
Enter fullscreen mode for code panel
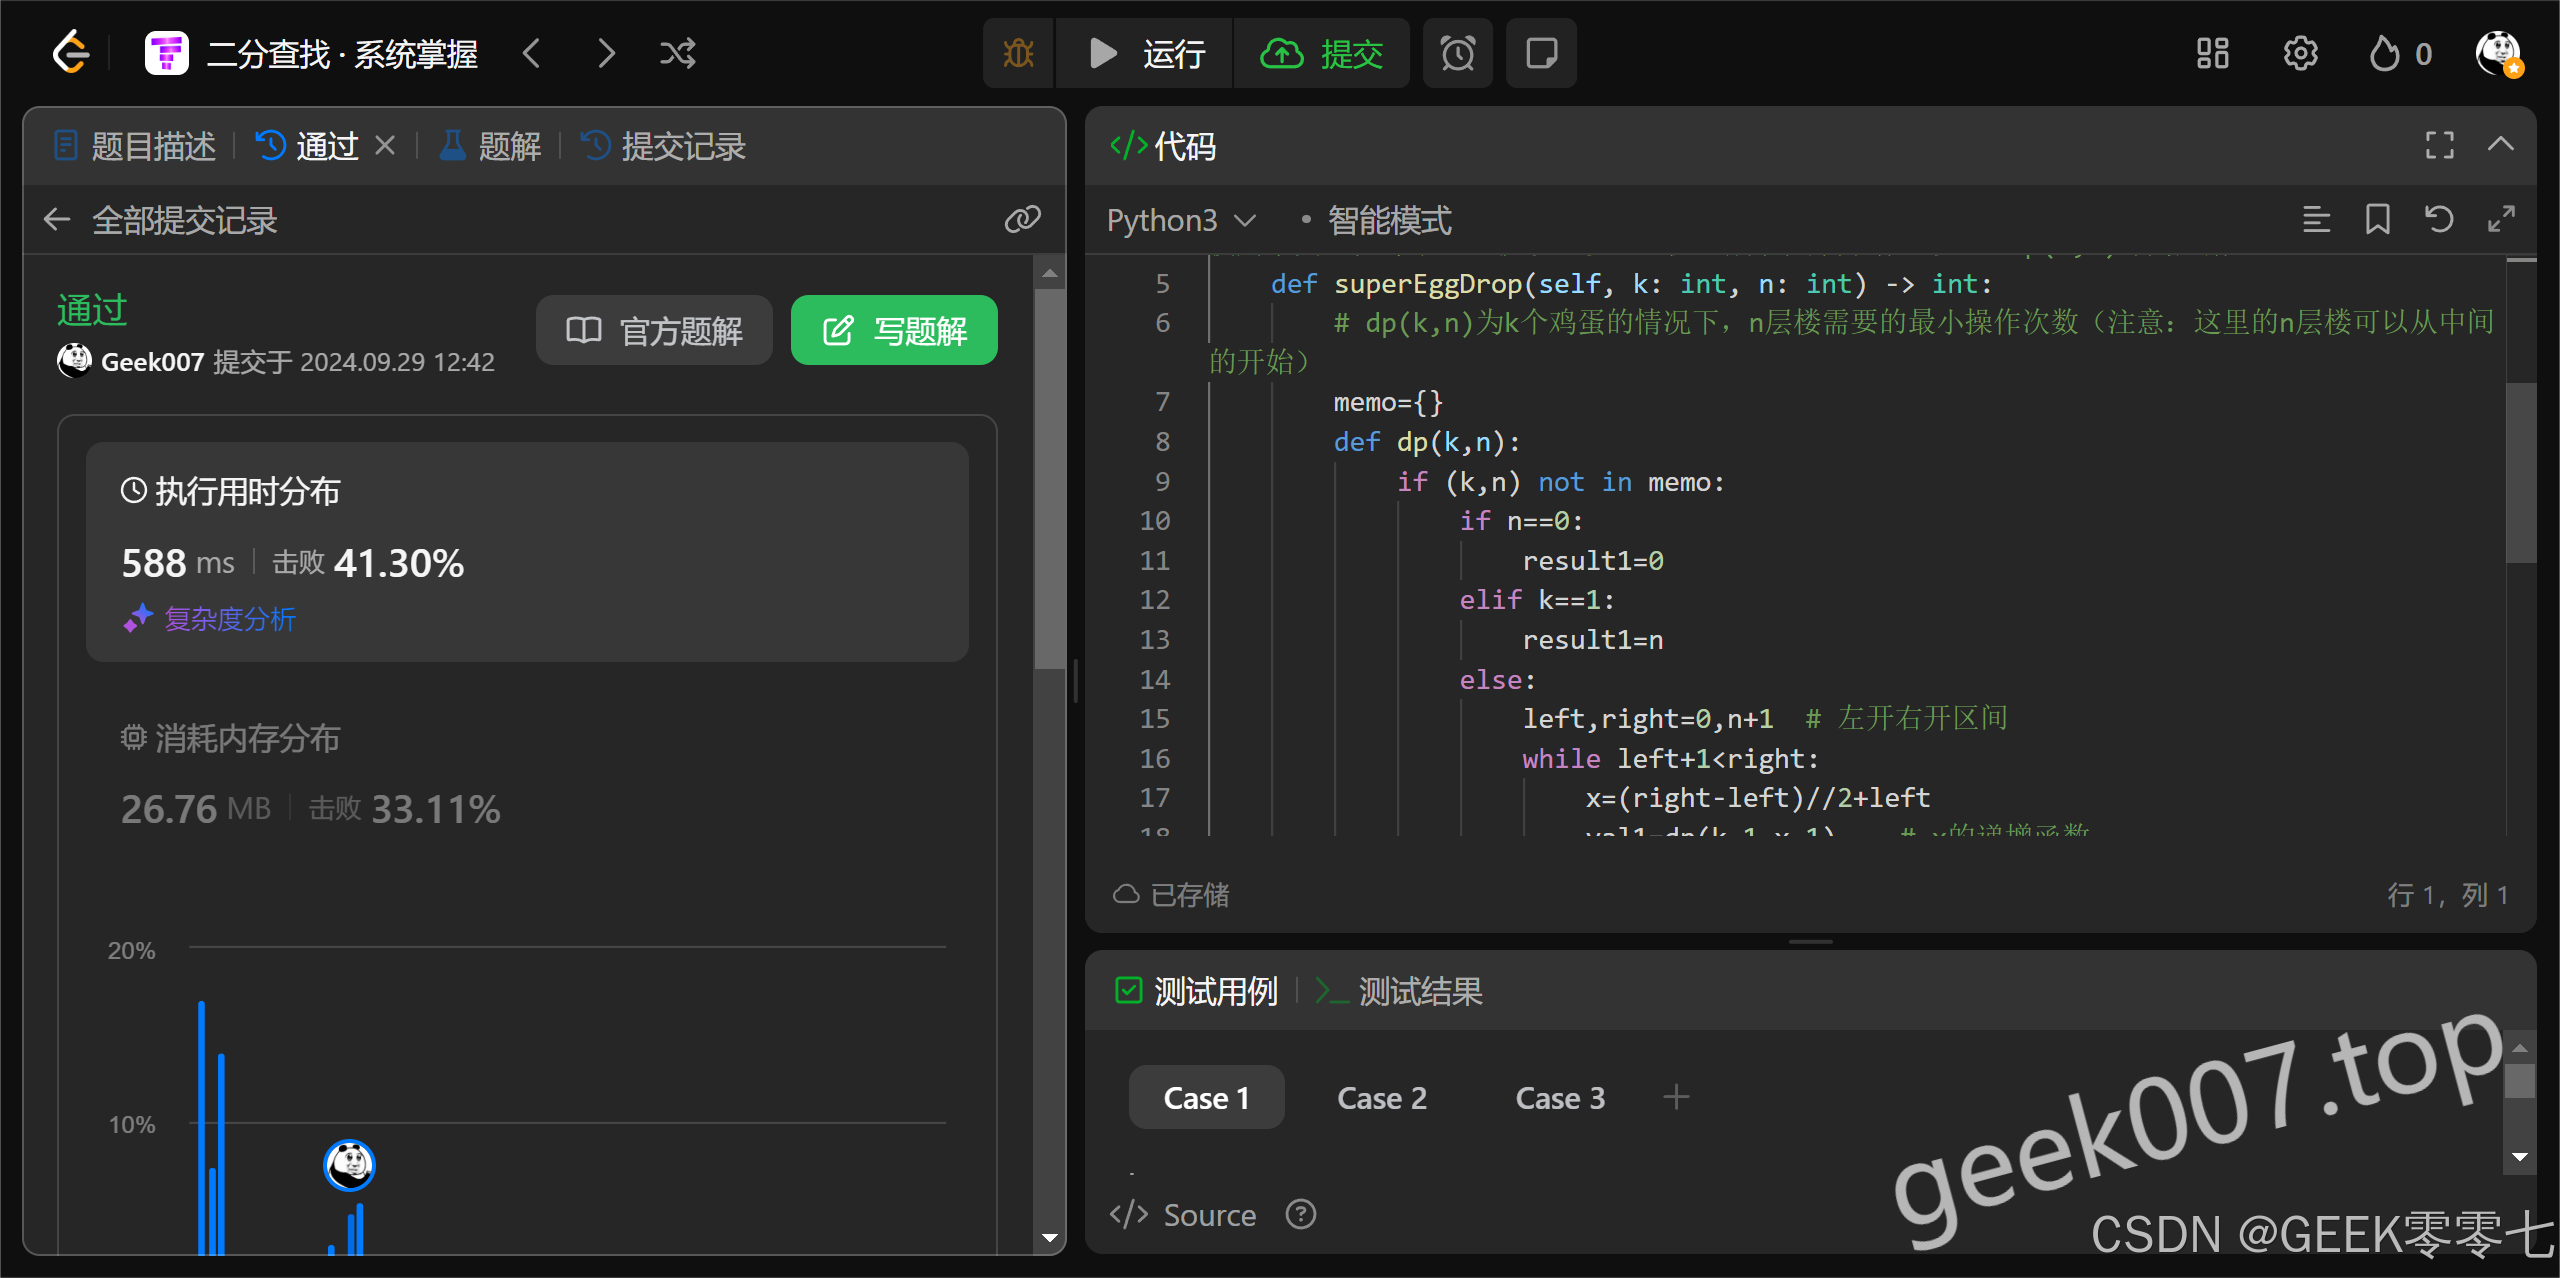click(x=2439, y=146)
